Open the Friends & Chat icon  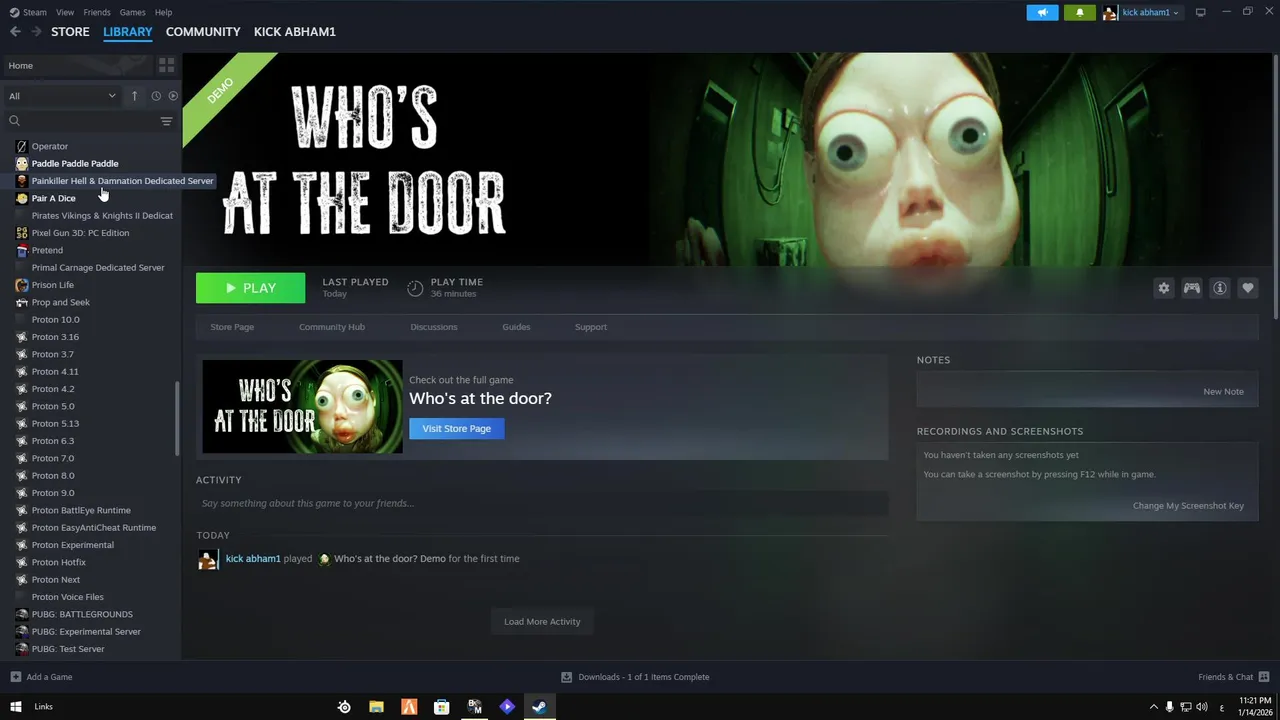(1263, 677)
